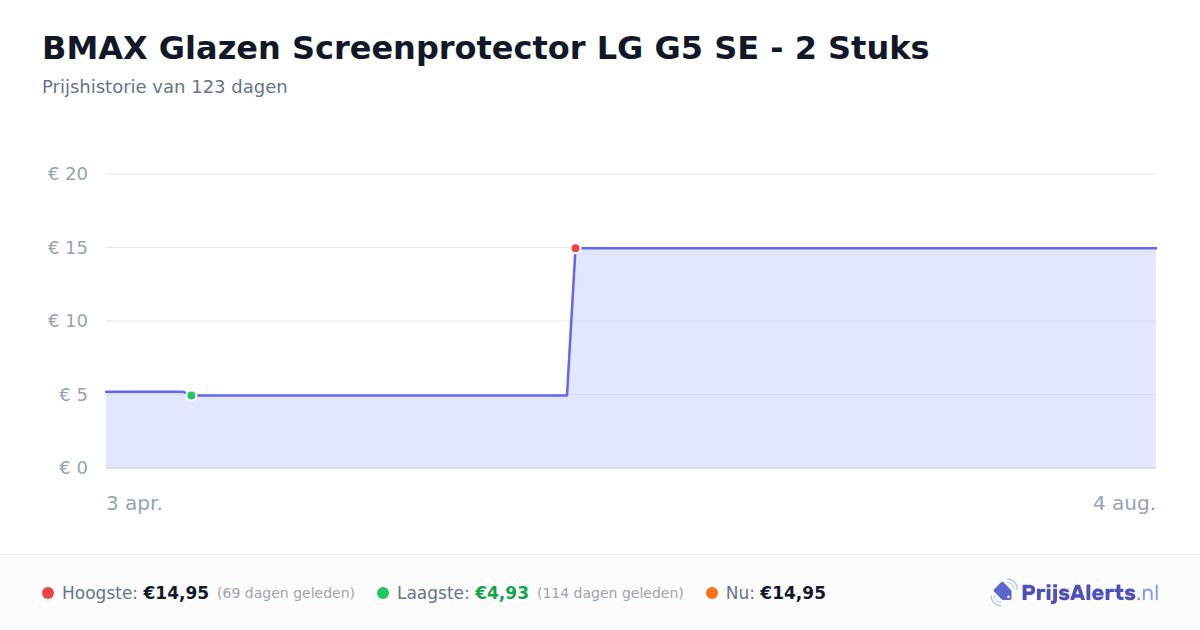Click the lowest price value €4,93
Image resolution: width=1200 pixels, height=630 pixels.
(501, 593)
